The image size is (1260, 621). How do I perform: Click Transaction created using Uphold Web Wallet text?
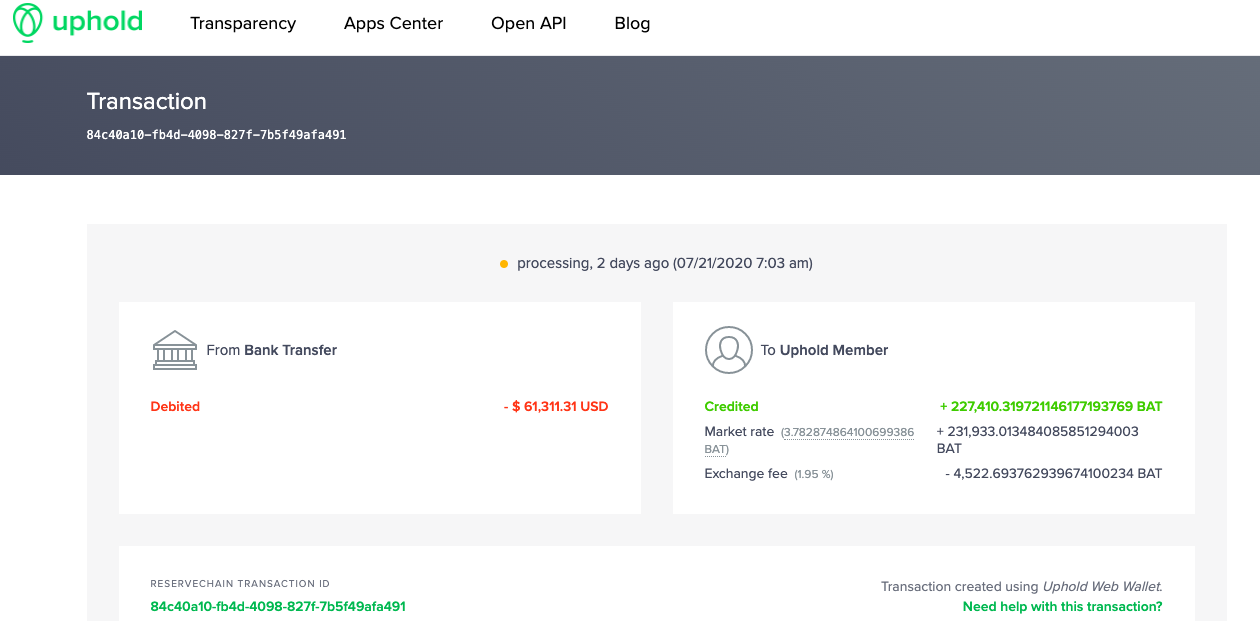1021,587
